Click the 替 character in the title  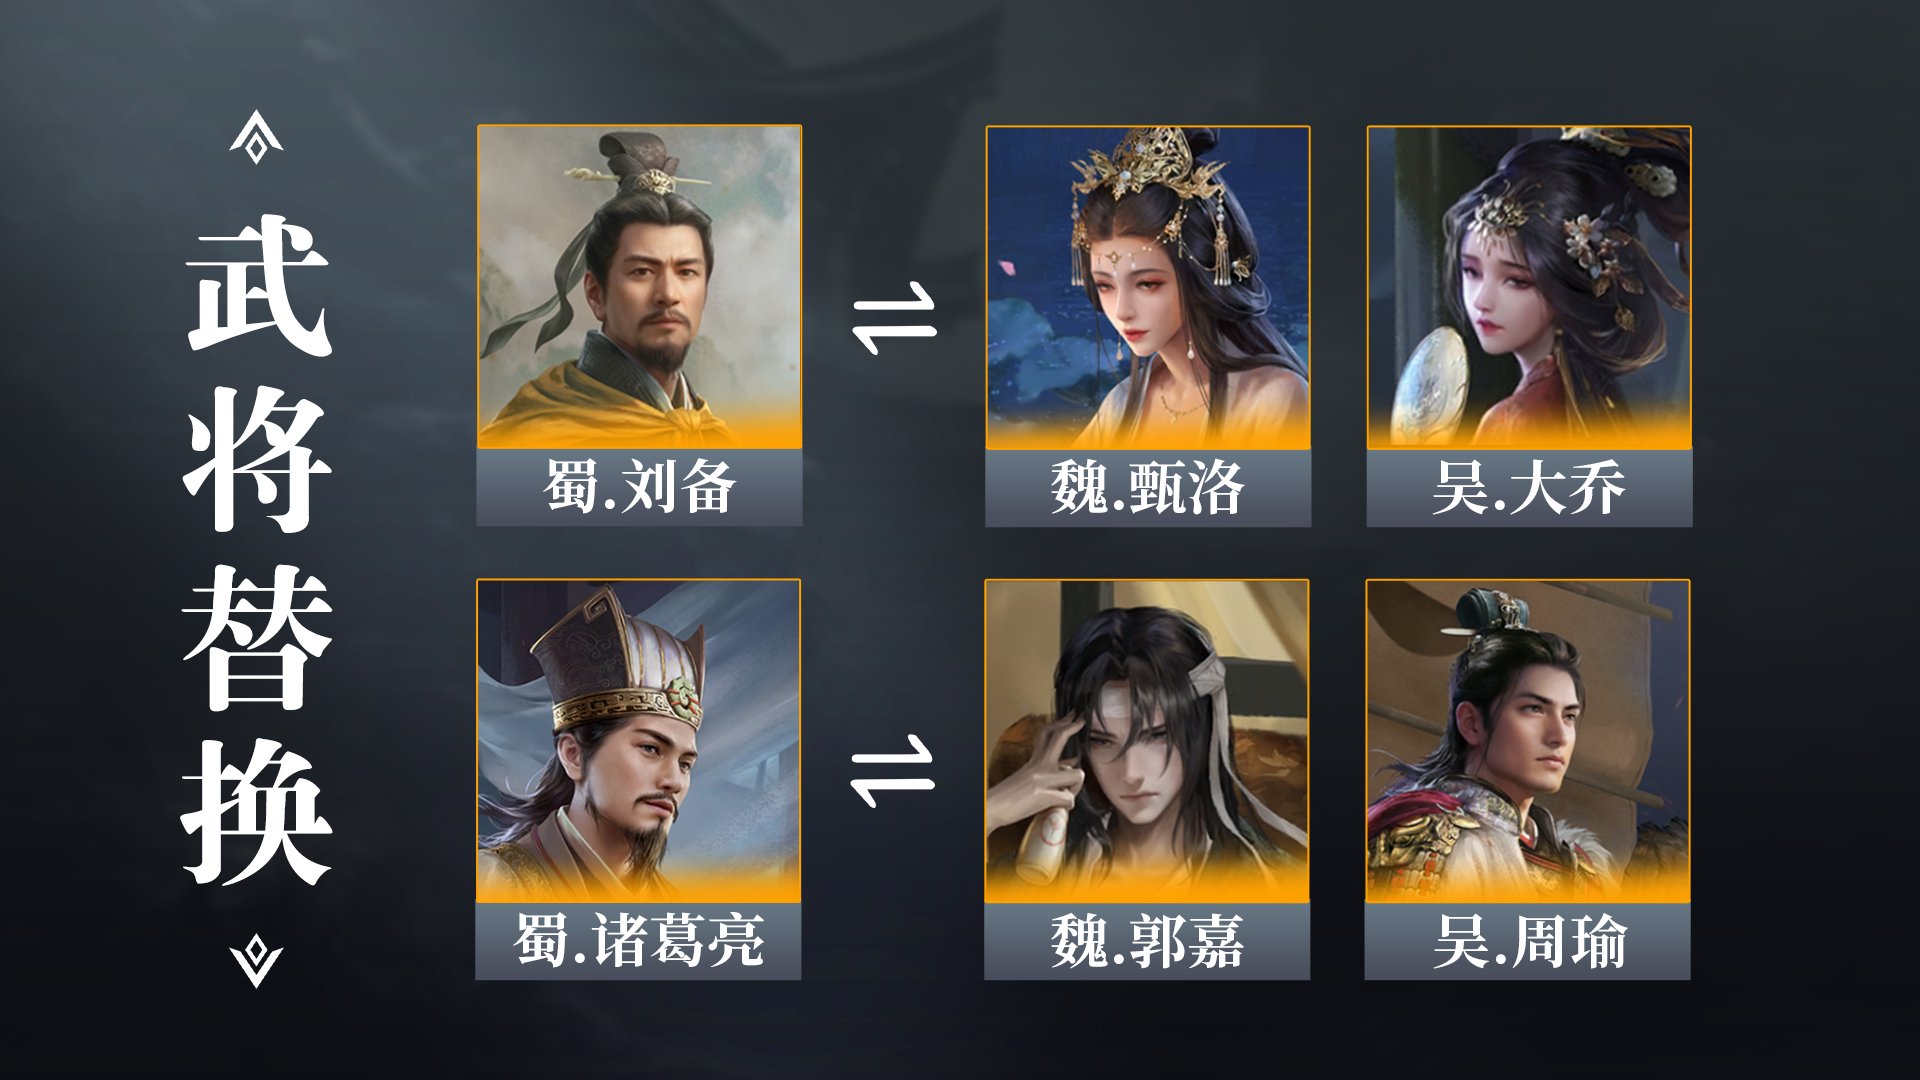[257, 637]
